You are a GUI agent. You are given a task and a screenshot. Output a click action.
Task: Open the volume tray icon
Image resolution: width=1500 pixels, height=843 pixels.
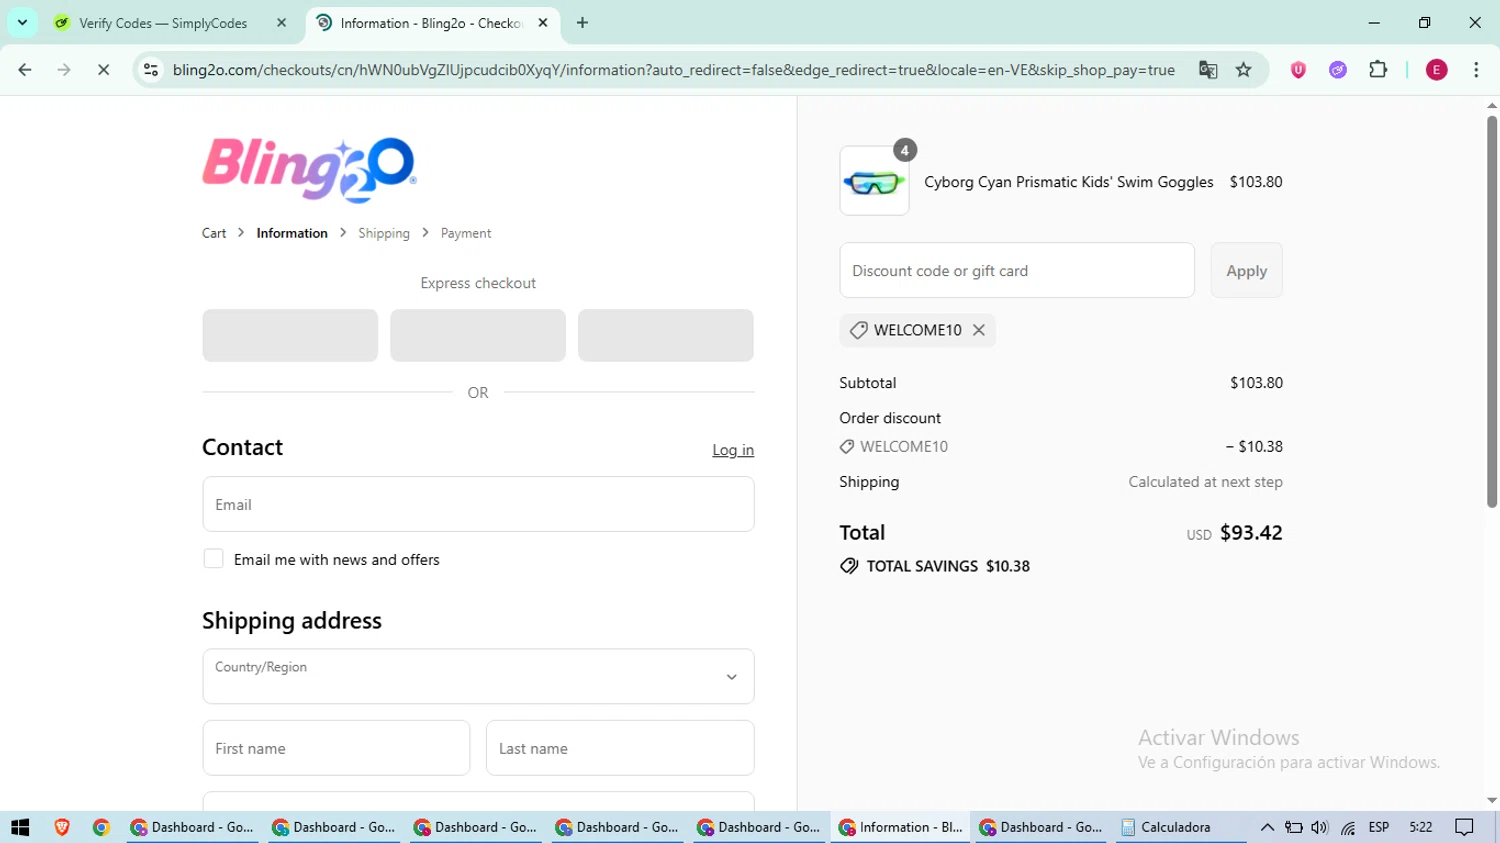1320,827
